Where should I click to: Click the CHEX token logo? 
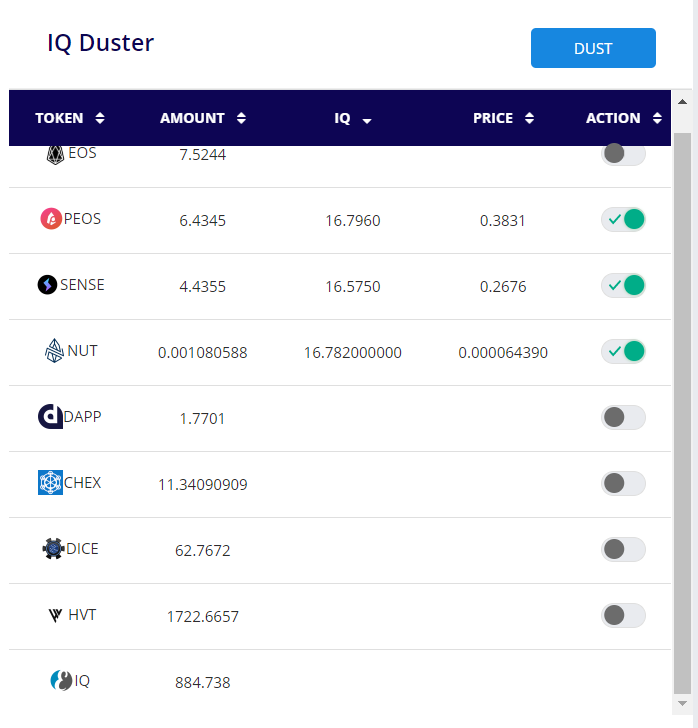pyautogui.click(x=50, y=482)
